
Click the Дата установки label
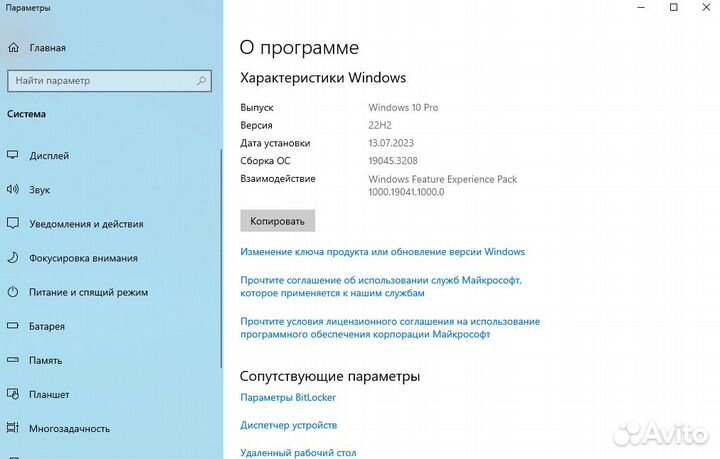pos(275,143)
